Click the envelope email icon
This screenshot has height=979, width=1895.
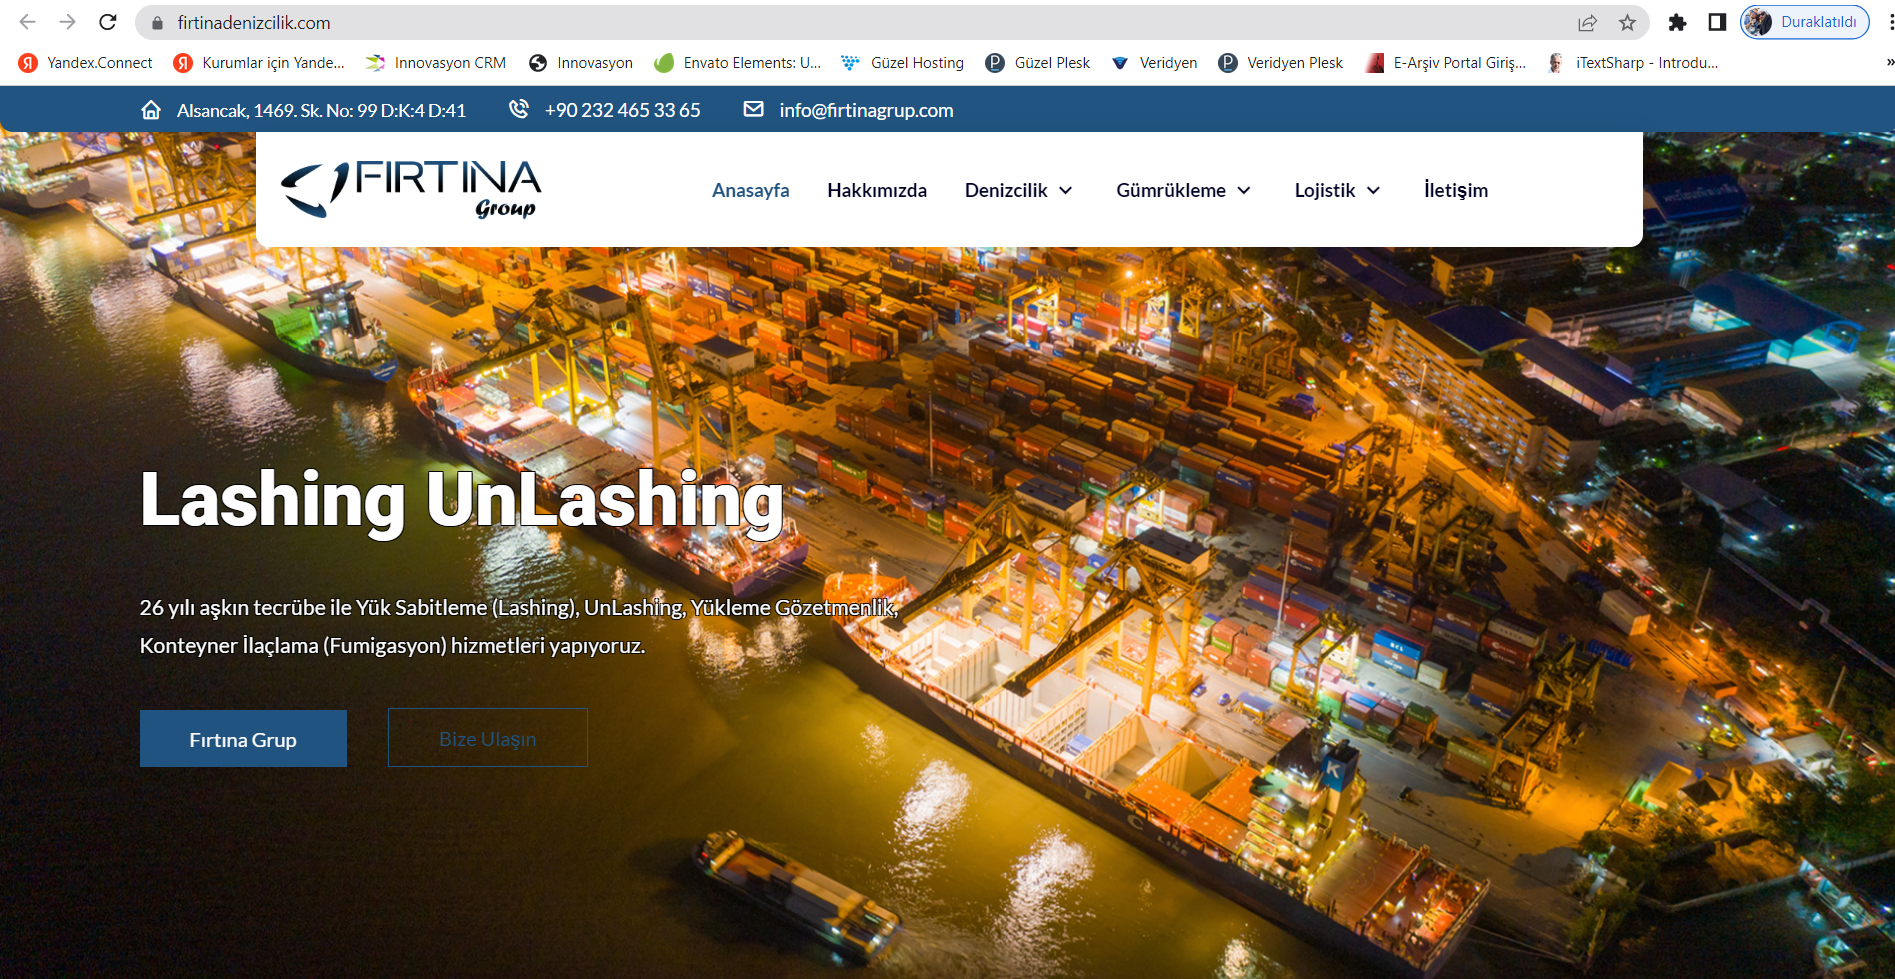point(754,109)
